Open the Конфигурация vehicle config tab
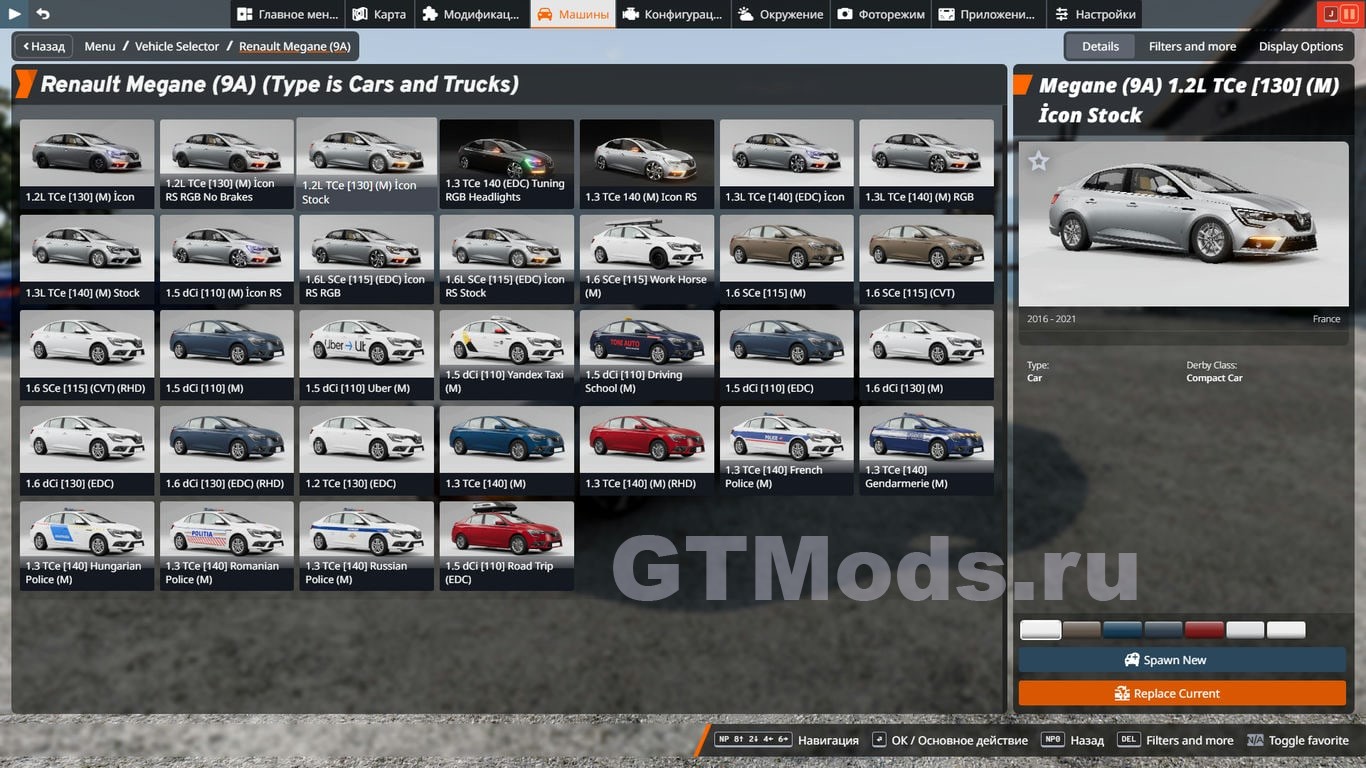 (x=671, y=14)
